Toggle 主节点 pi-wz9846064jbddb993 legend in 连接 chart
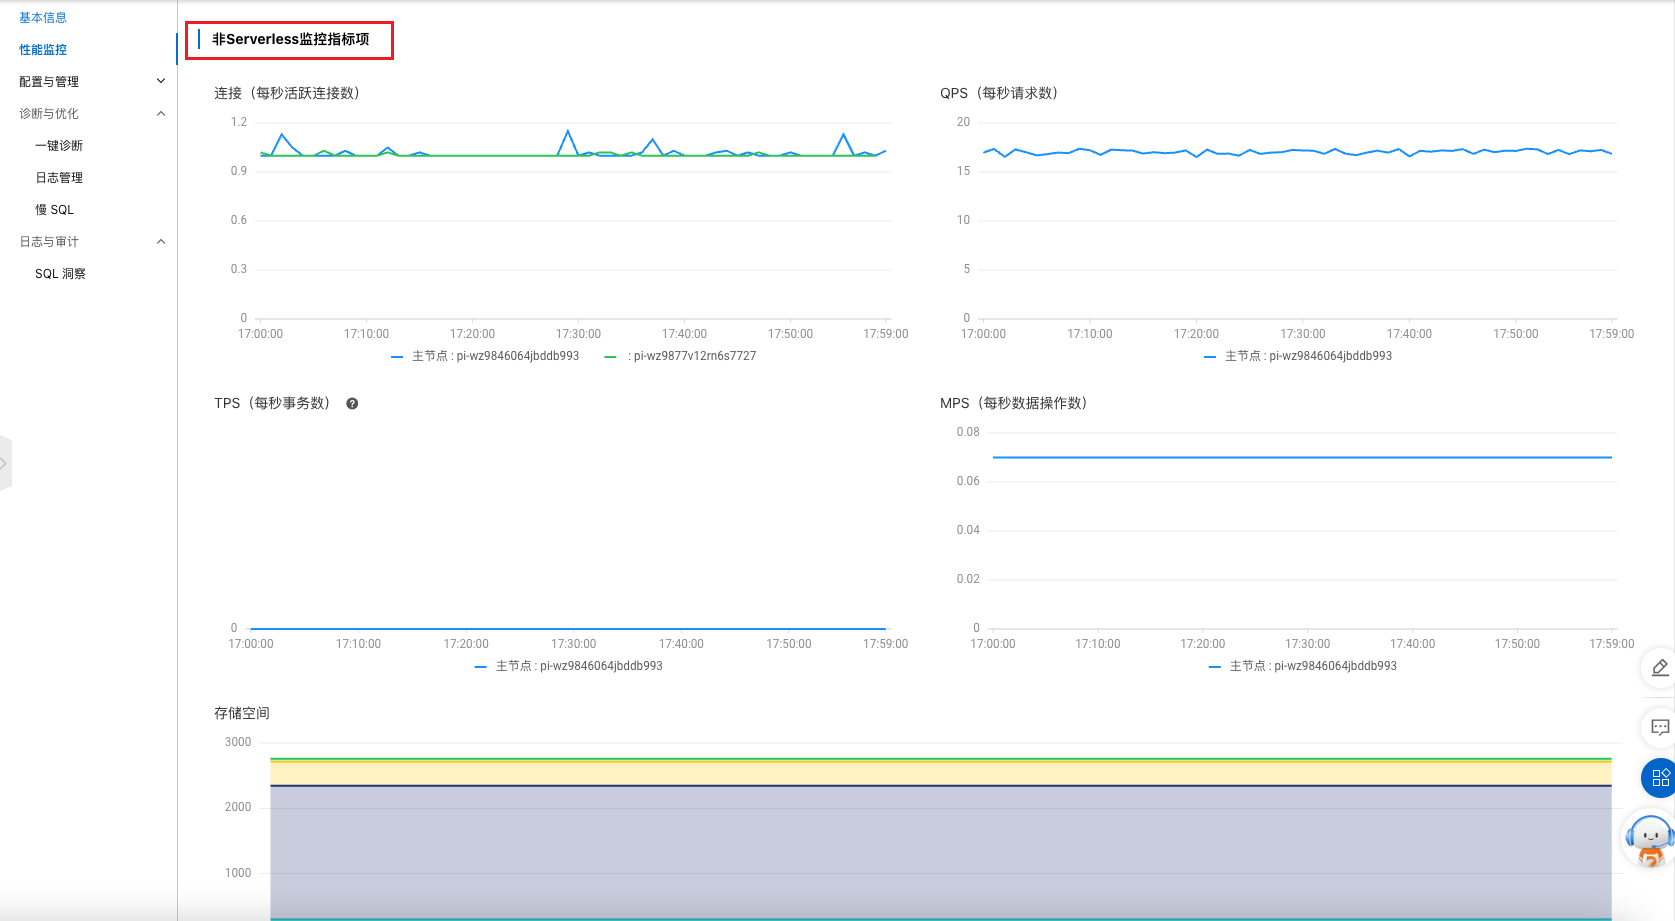1675x921 pixels. coord(485,356)
